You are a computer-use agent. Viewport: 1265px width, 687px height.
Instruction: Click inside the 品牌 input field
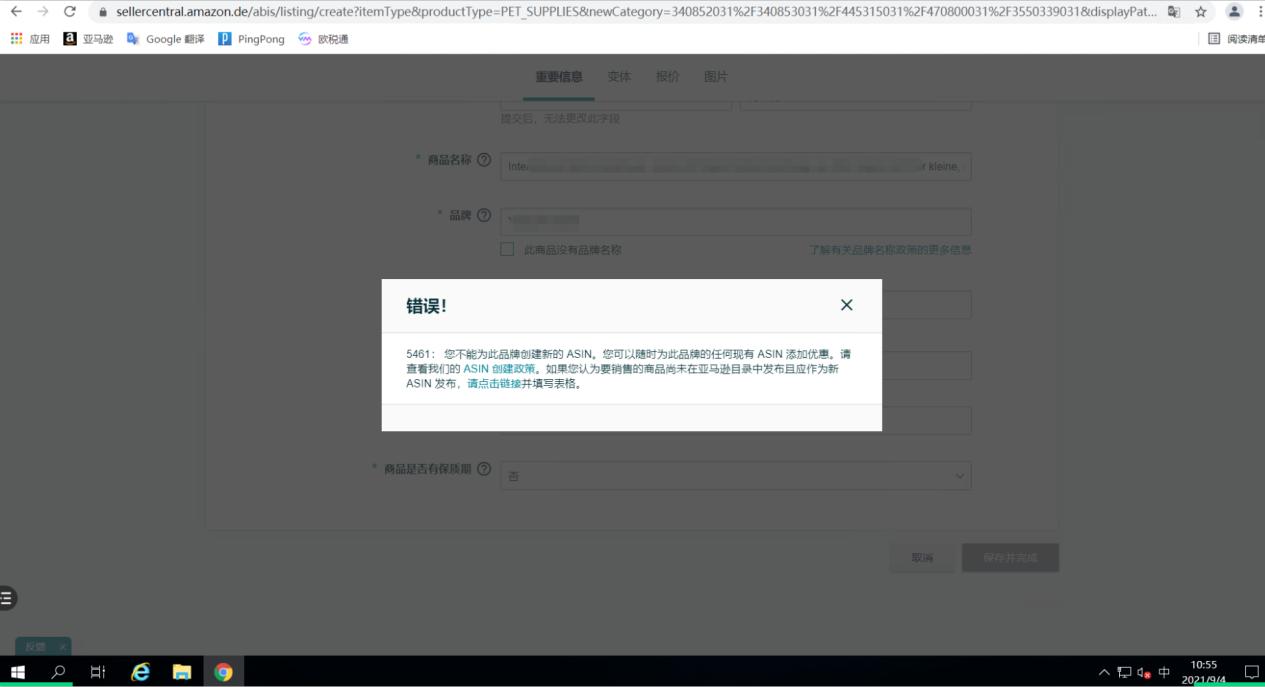(x=735, y=221)
